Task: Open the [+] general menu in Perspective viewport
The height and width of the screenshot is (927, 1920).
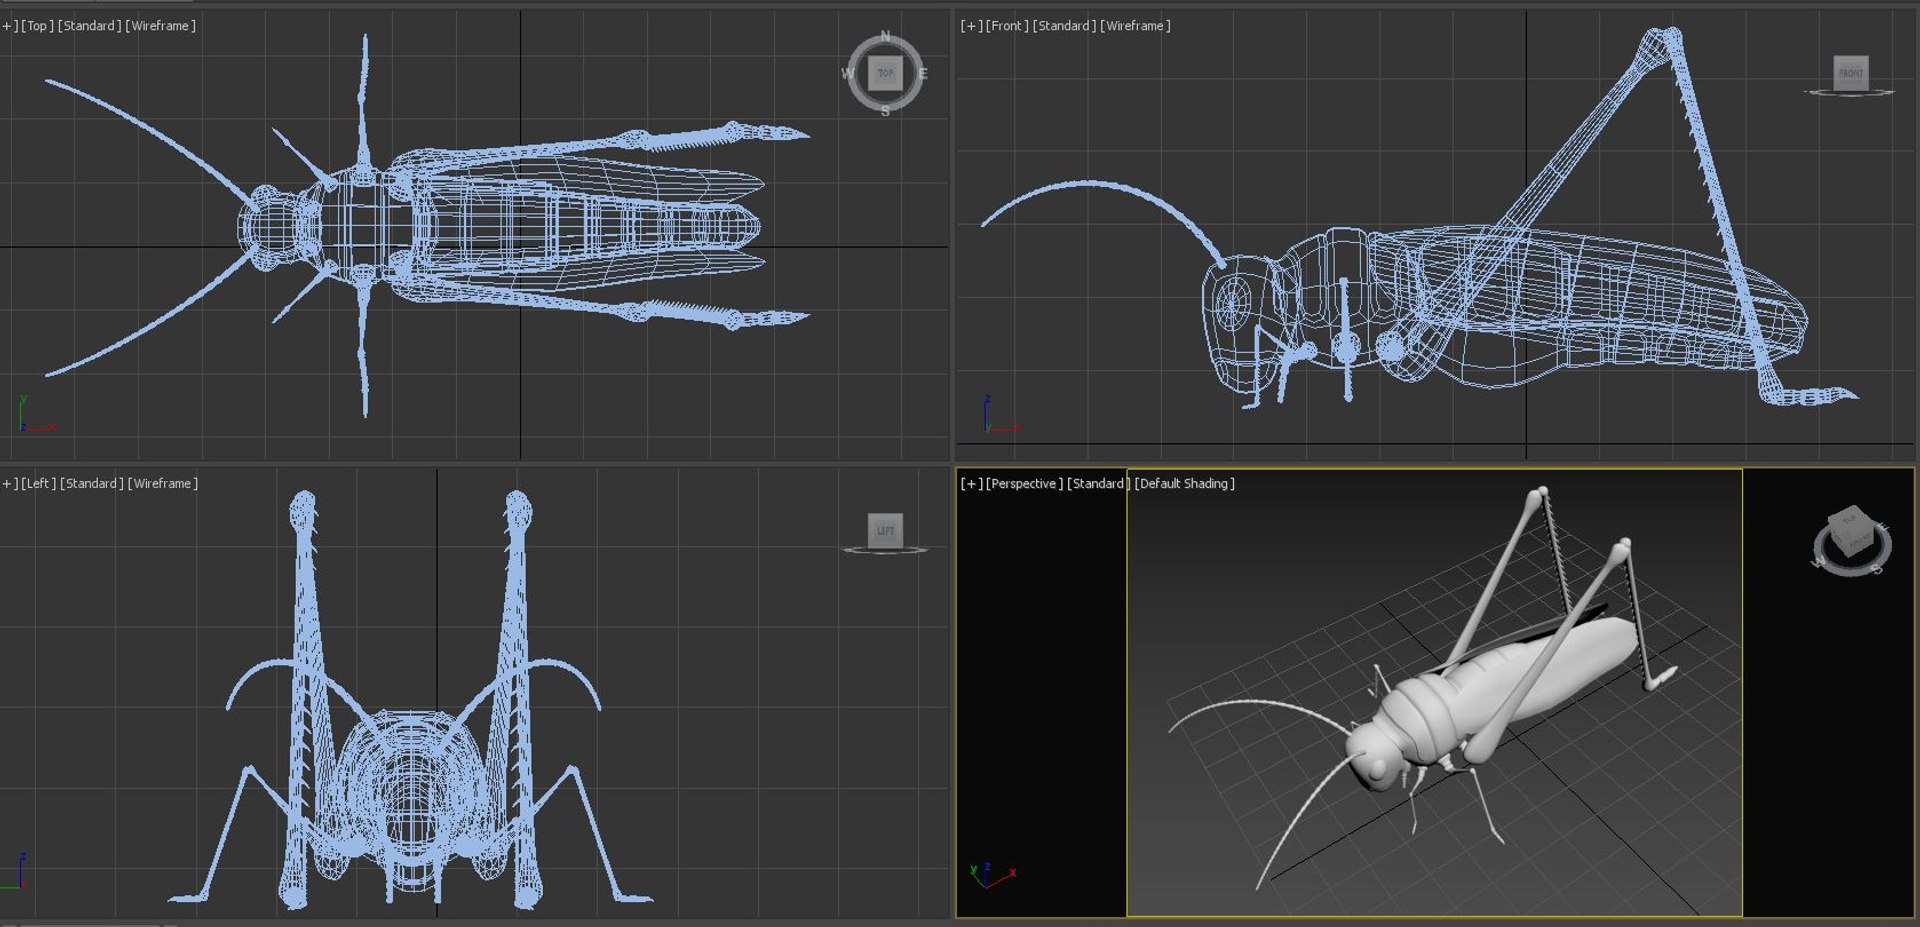Action: click(x=971, y=484)
